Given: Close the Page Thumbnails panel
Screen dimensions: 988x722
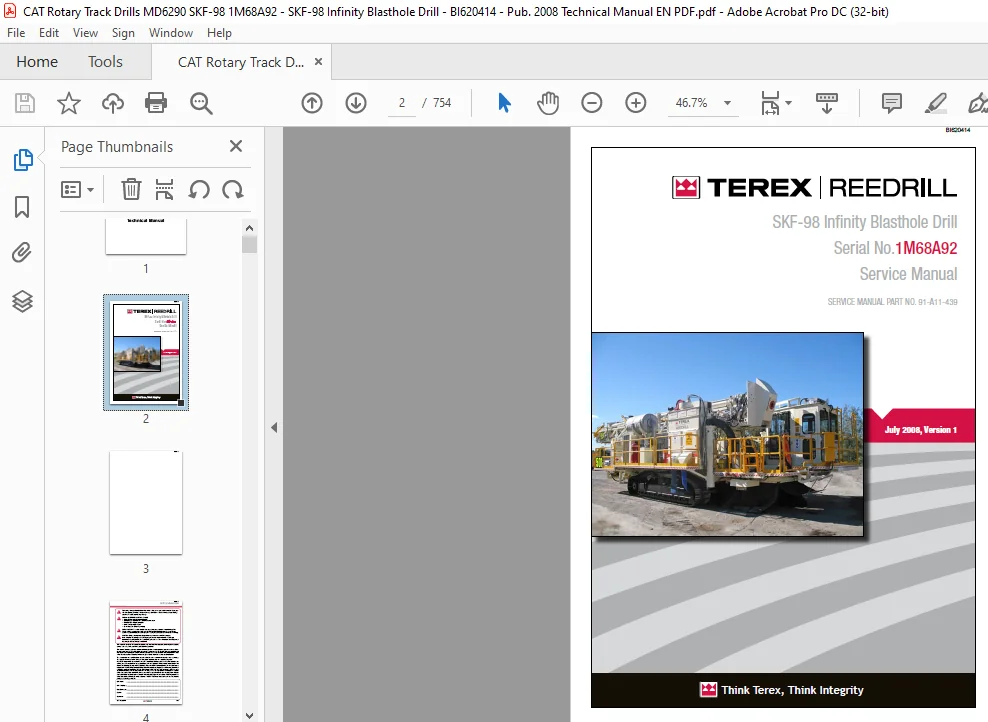Looking at the screenshot, I should click(x=236, y=146).
